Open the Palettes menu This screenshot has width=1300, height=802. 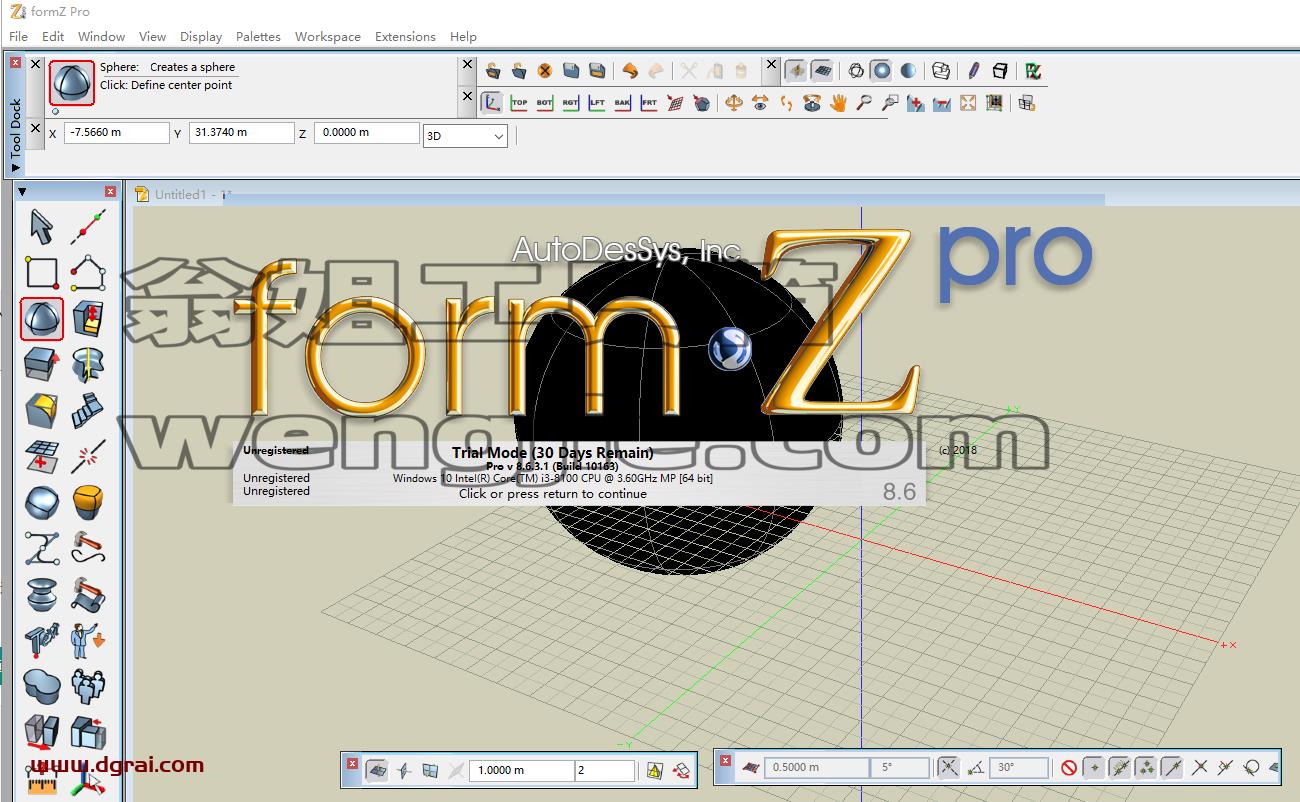(258, 36)
